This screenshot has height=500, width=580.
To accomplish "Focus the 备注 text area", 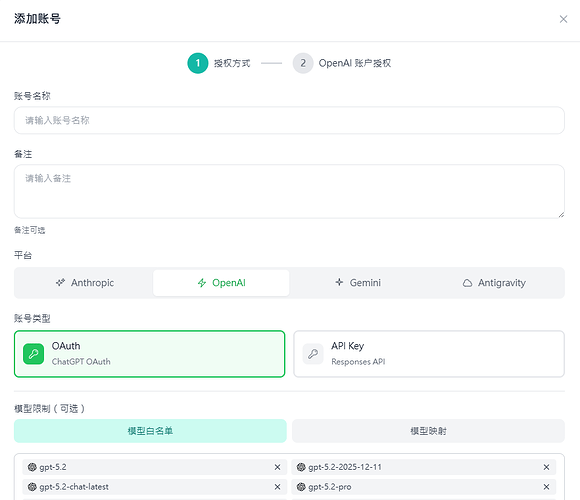I will pyautogui.click(x=289, y=191).
